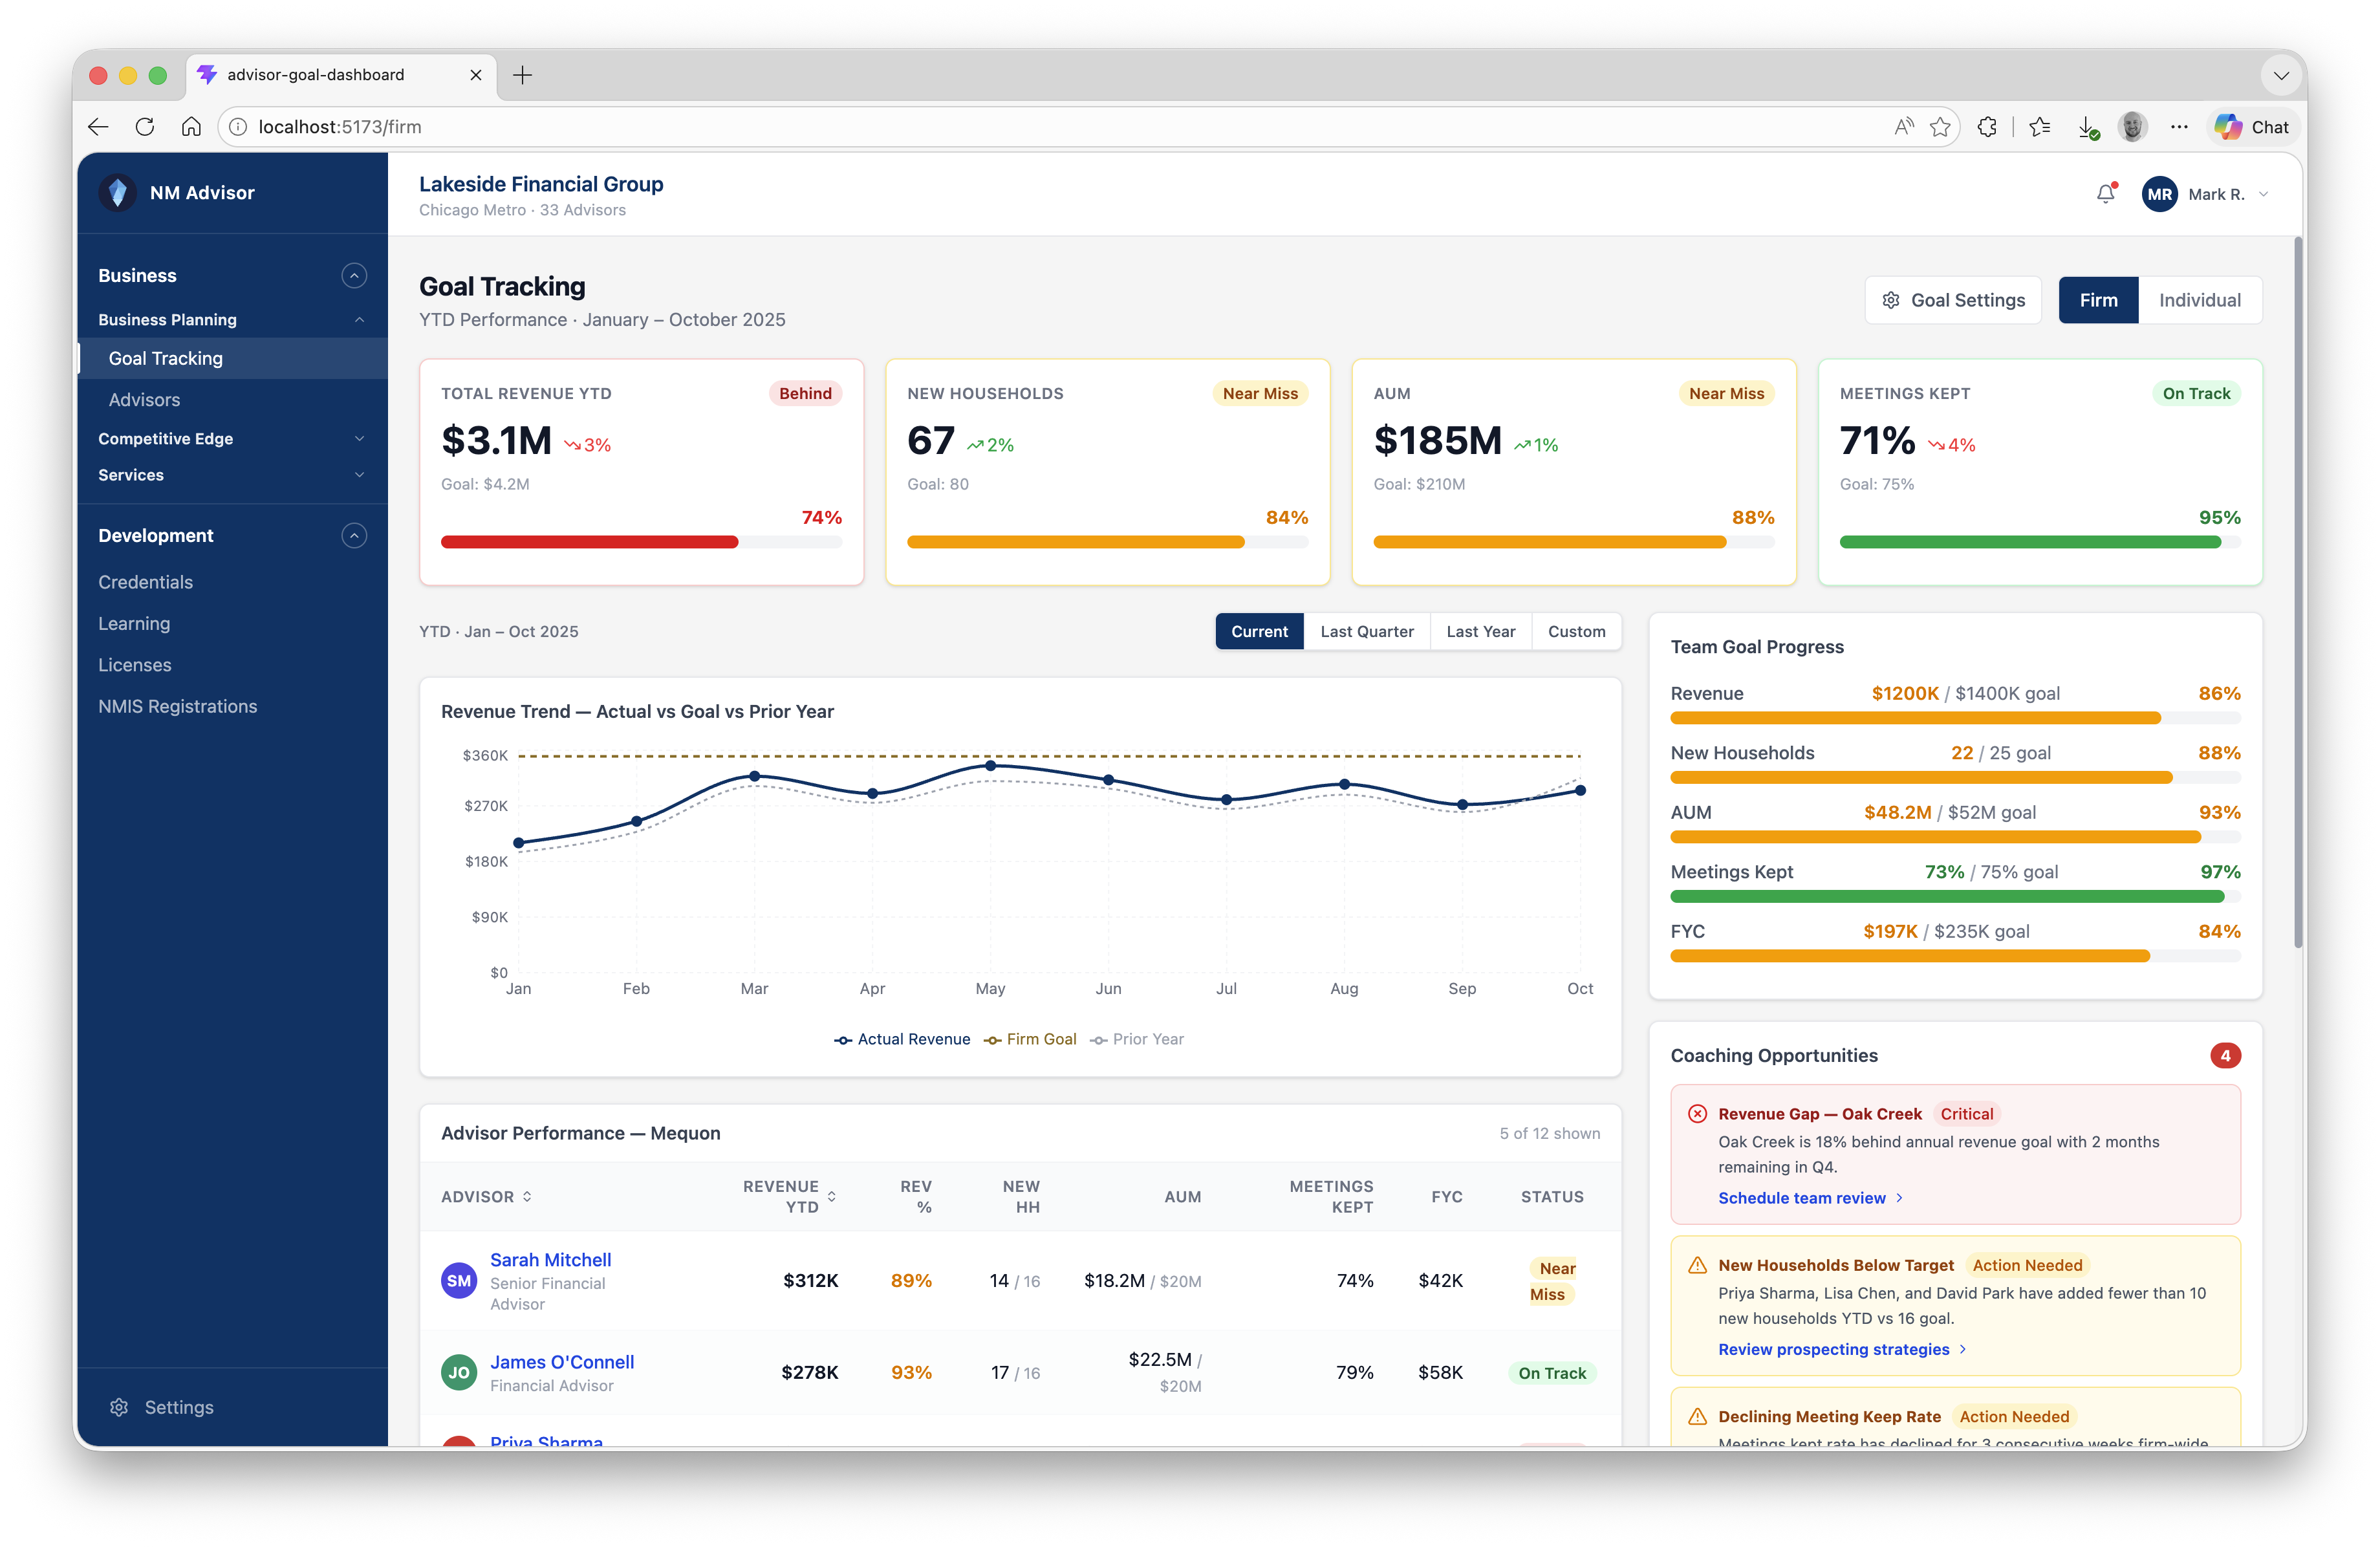Collapse the Business section chevron
Viewport: 2380px width, 1547px height.
(x=354, y=276)
